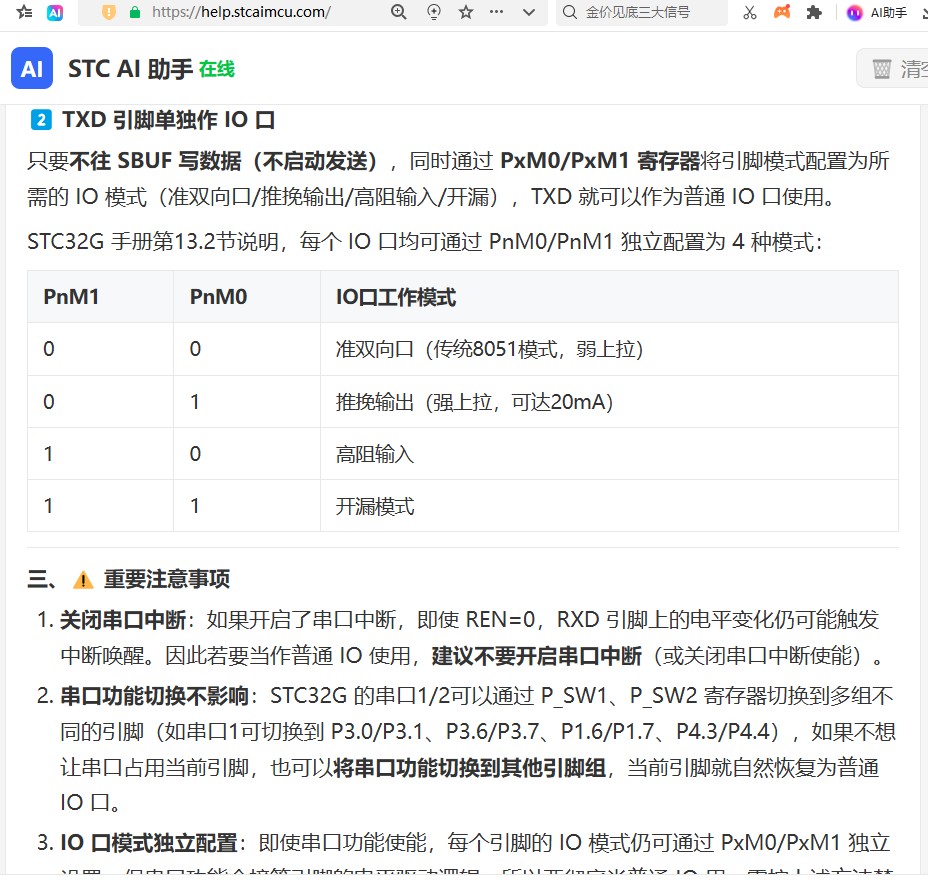Viewport: 928px width, 887px height.
Task: Click bold text 建议不要开启串口中断
Action: [537, 656]
